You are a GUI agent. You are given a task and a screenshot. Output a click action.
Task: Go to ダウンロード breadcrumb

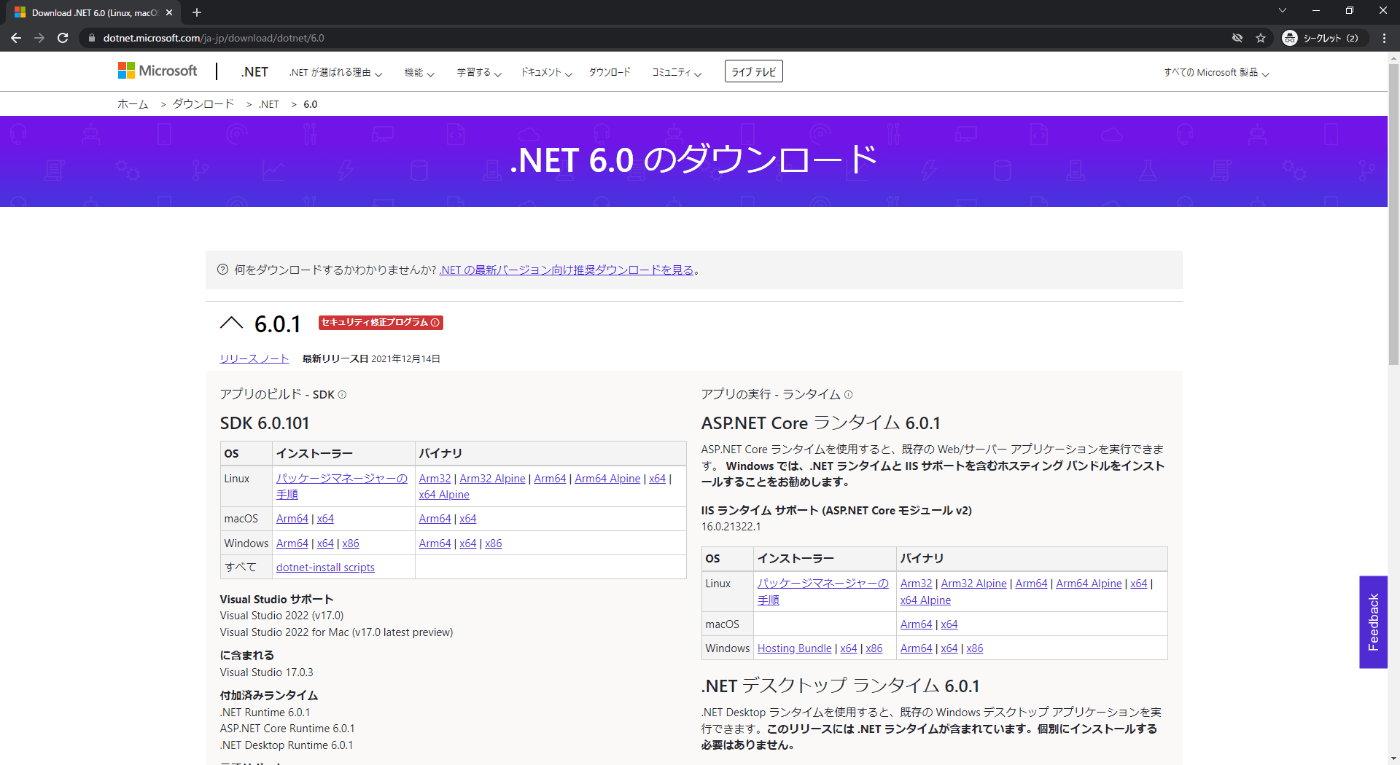pyautogui.click(x=203, y=104)
